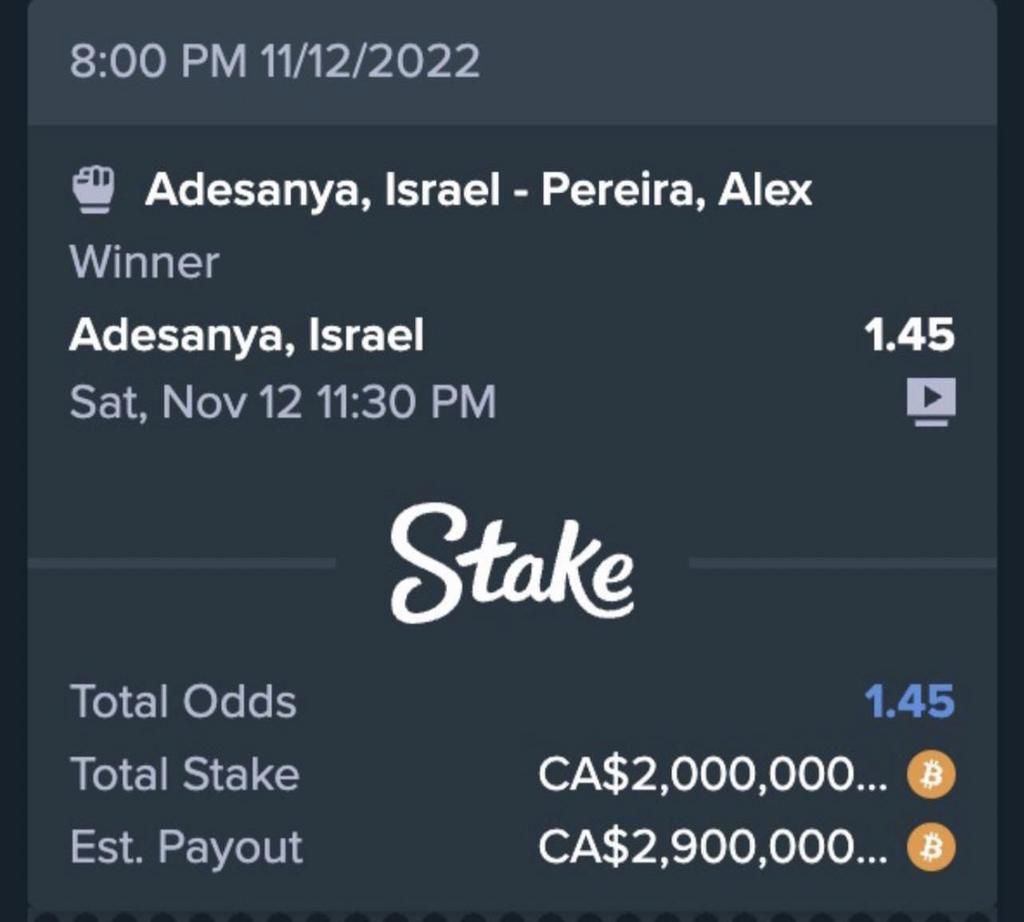The height and width of the screenshot is (922, 1024).
Task: Open the Adesanya, Israel - Pereira, Alex match
Action: pyautogui.click(x=478, y=189)
